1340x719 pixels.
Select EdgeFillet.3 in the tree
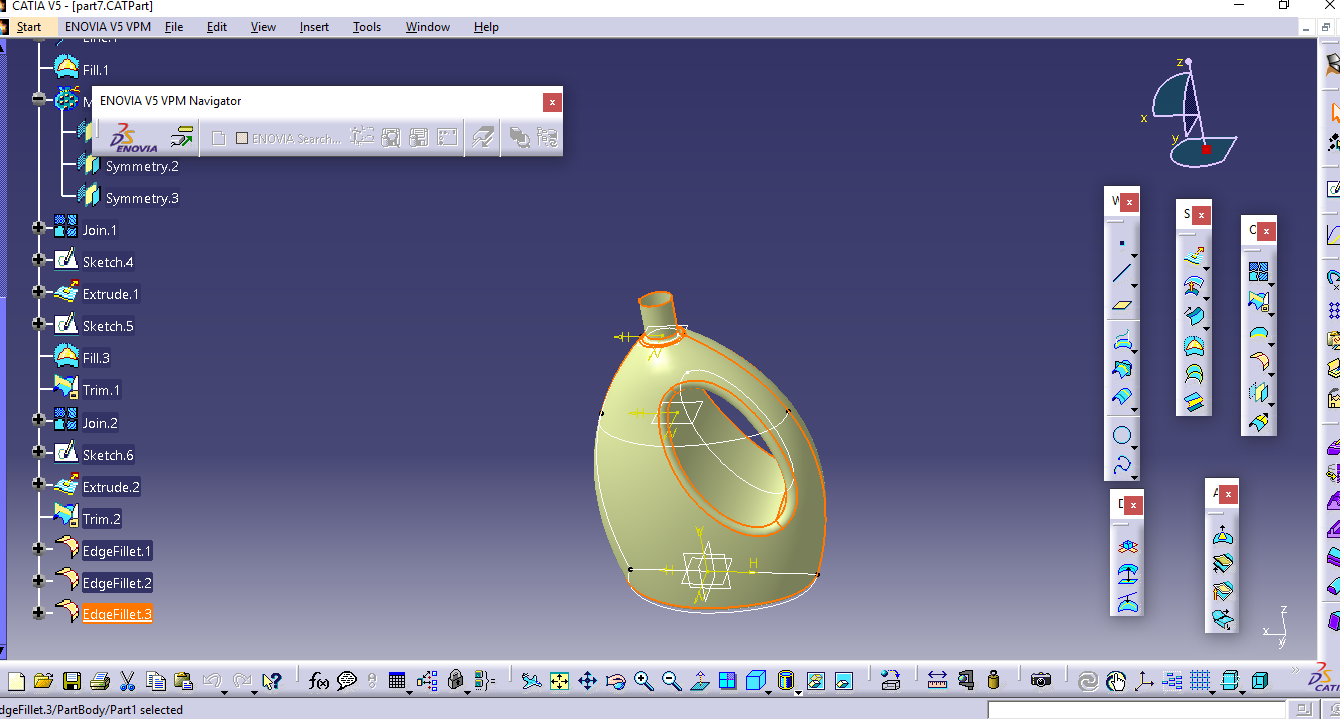coord(117,614)
